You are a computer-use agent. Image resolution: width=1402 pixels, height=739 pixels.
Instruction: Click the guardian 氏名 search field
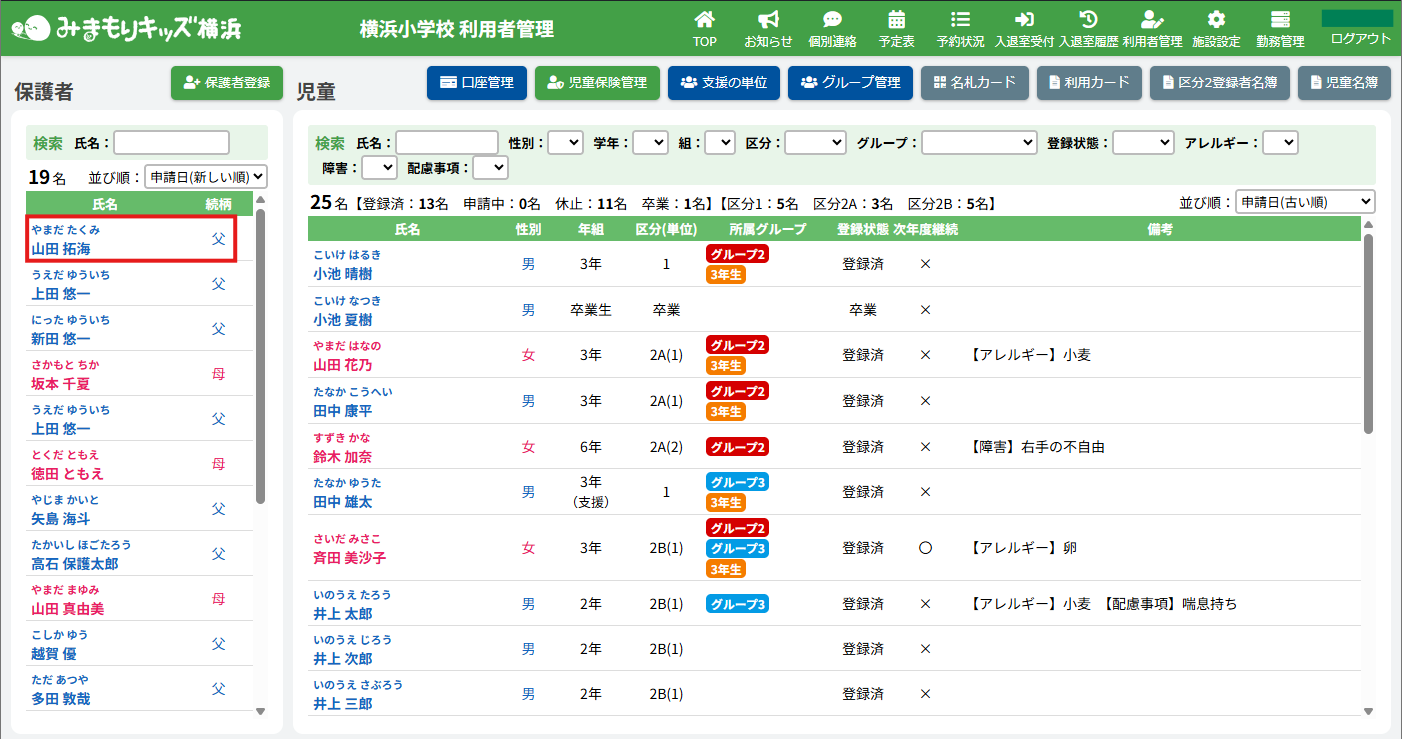[172, 143]
